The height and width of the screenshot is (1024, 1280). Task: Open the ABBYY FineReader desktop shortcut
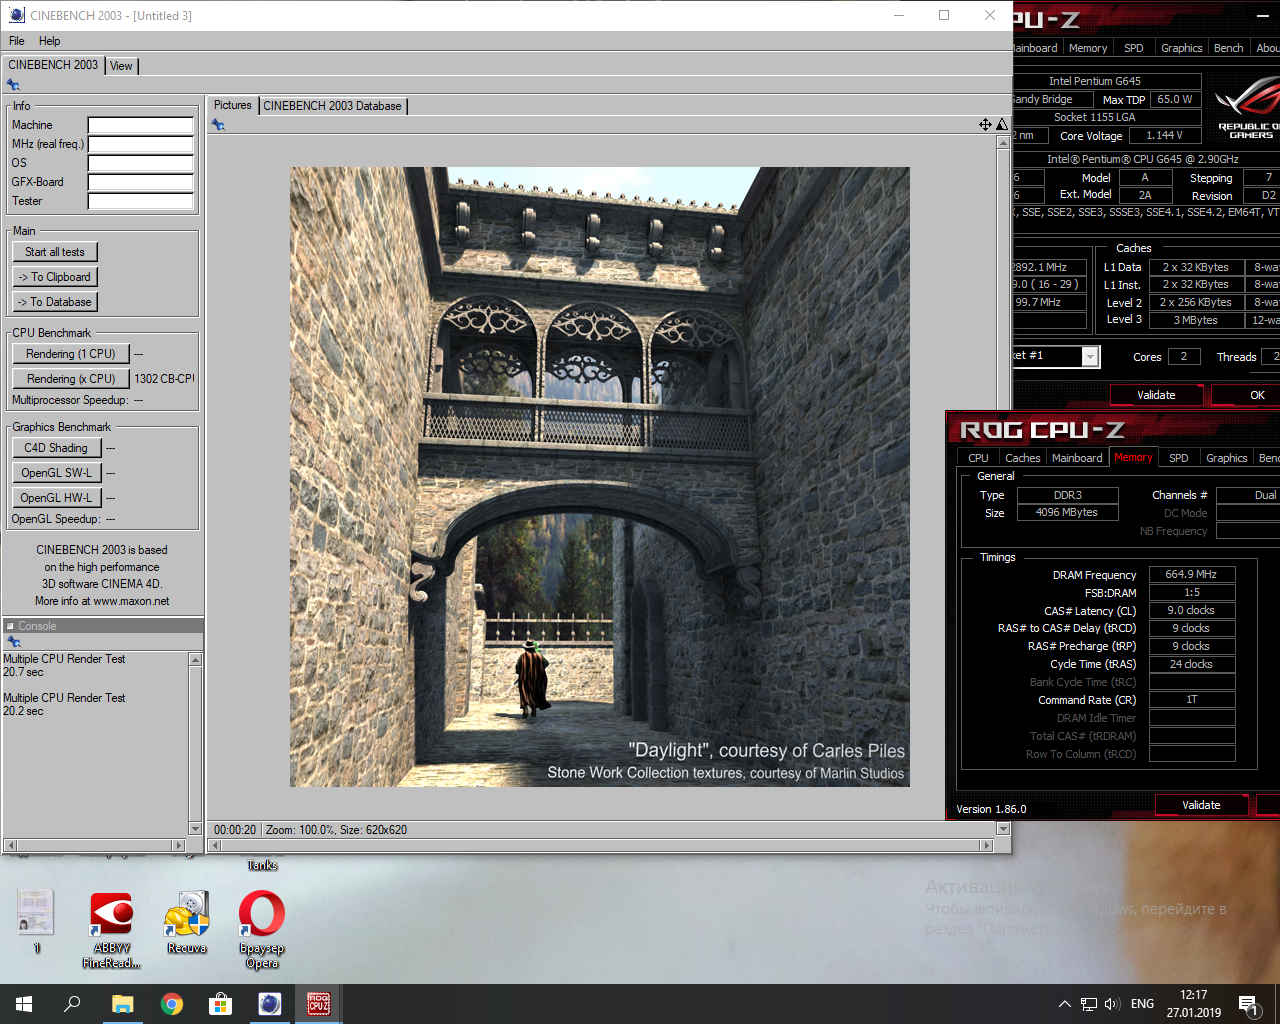point(112,930)
